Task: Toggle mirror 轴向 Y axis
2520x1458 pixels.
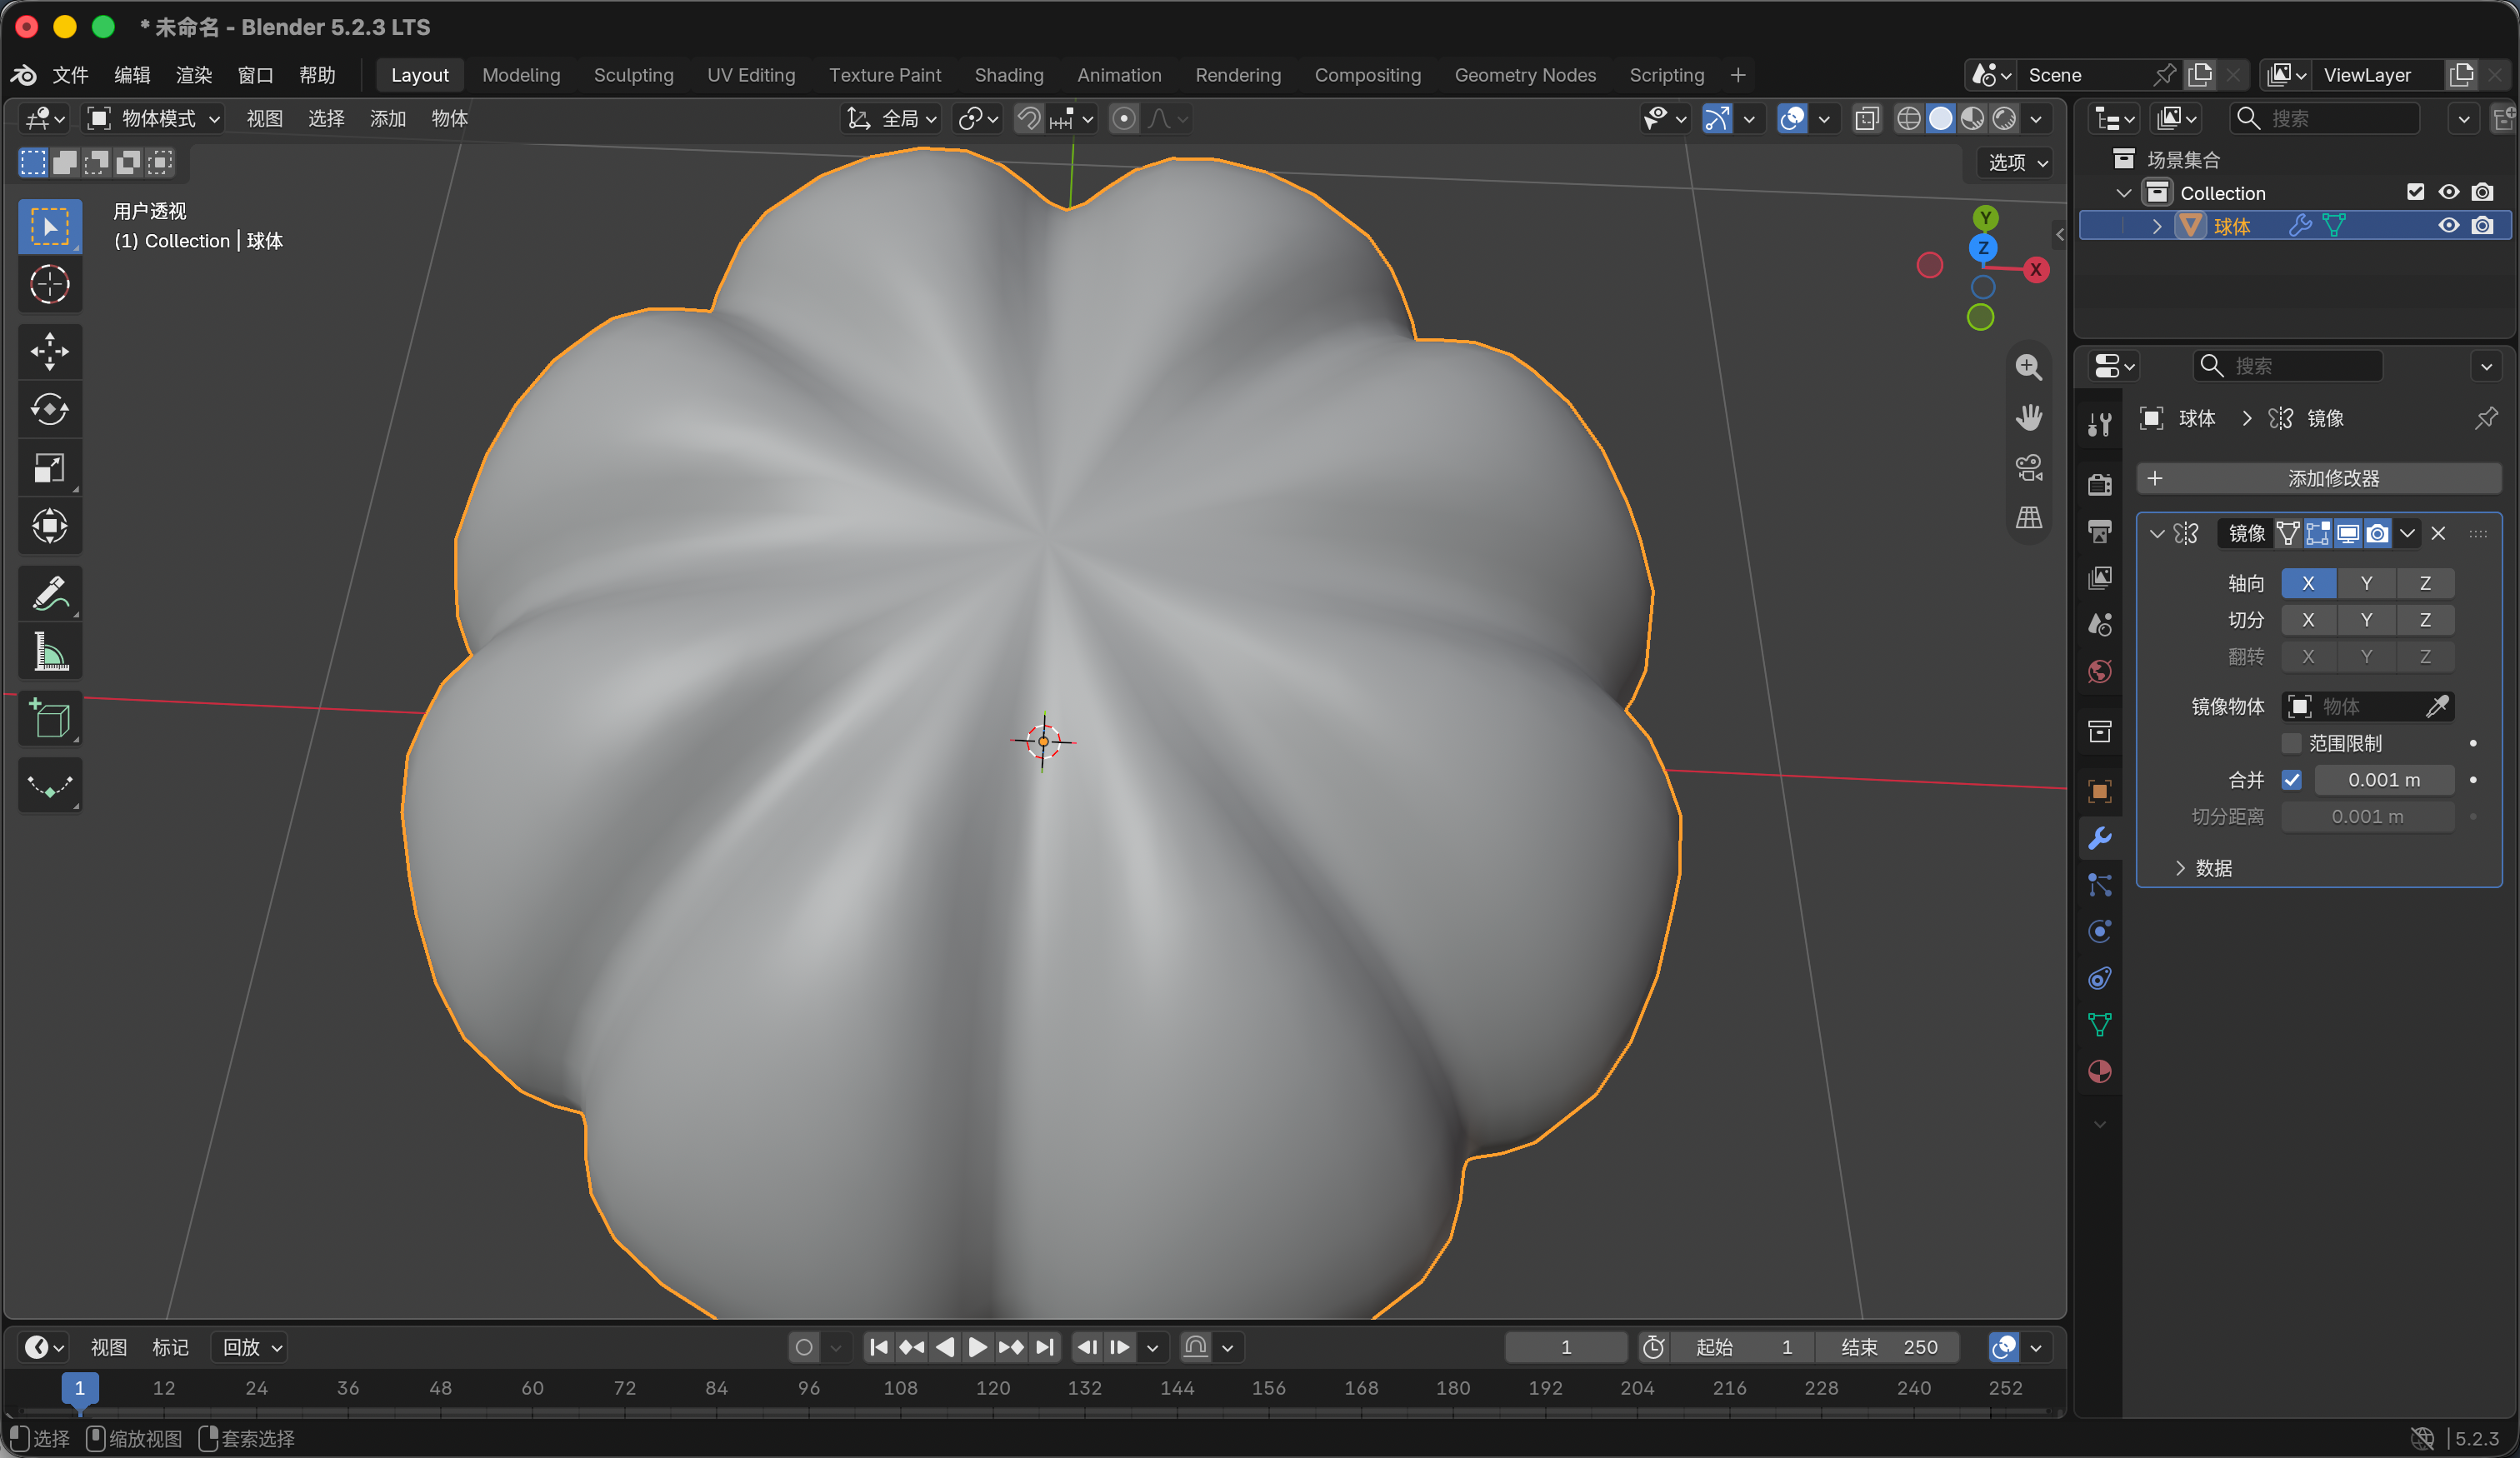Action: point(2366,583)
